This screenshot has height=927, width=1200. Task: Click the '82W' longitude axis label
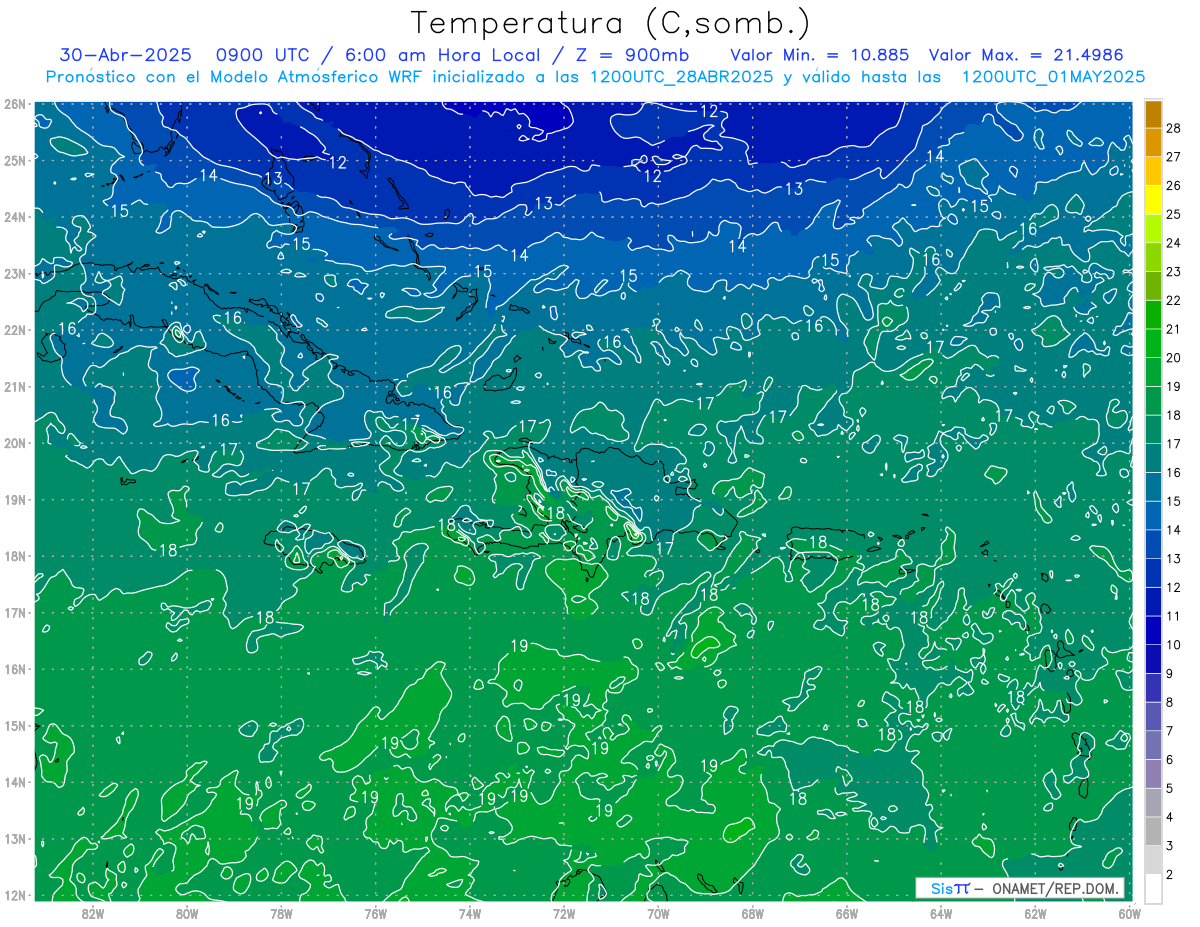(93, 913)
